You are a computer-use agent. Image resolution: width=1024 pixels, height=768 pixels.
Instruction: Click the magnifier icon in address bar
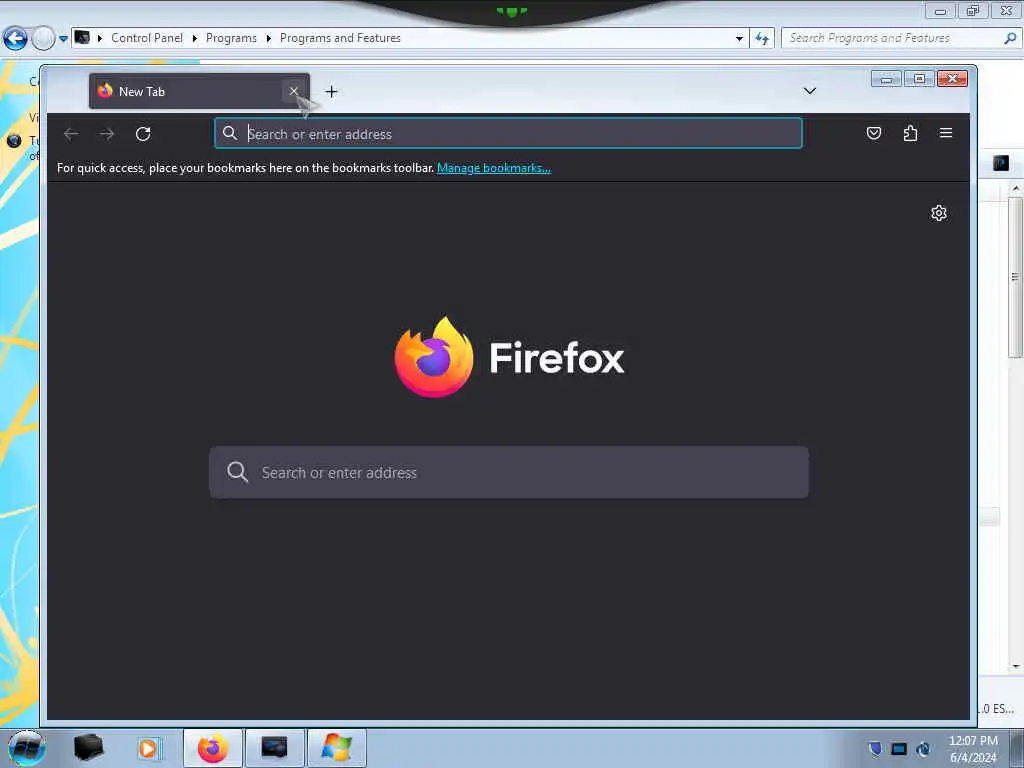point(229,133)
